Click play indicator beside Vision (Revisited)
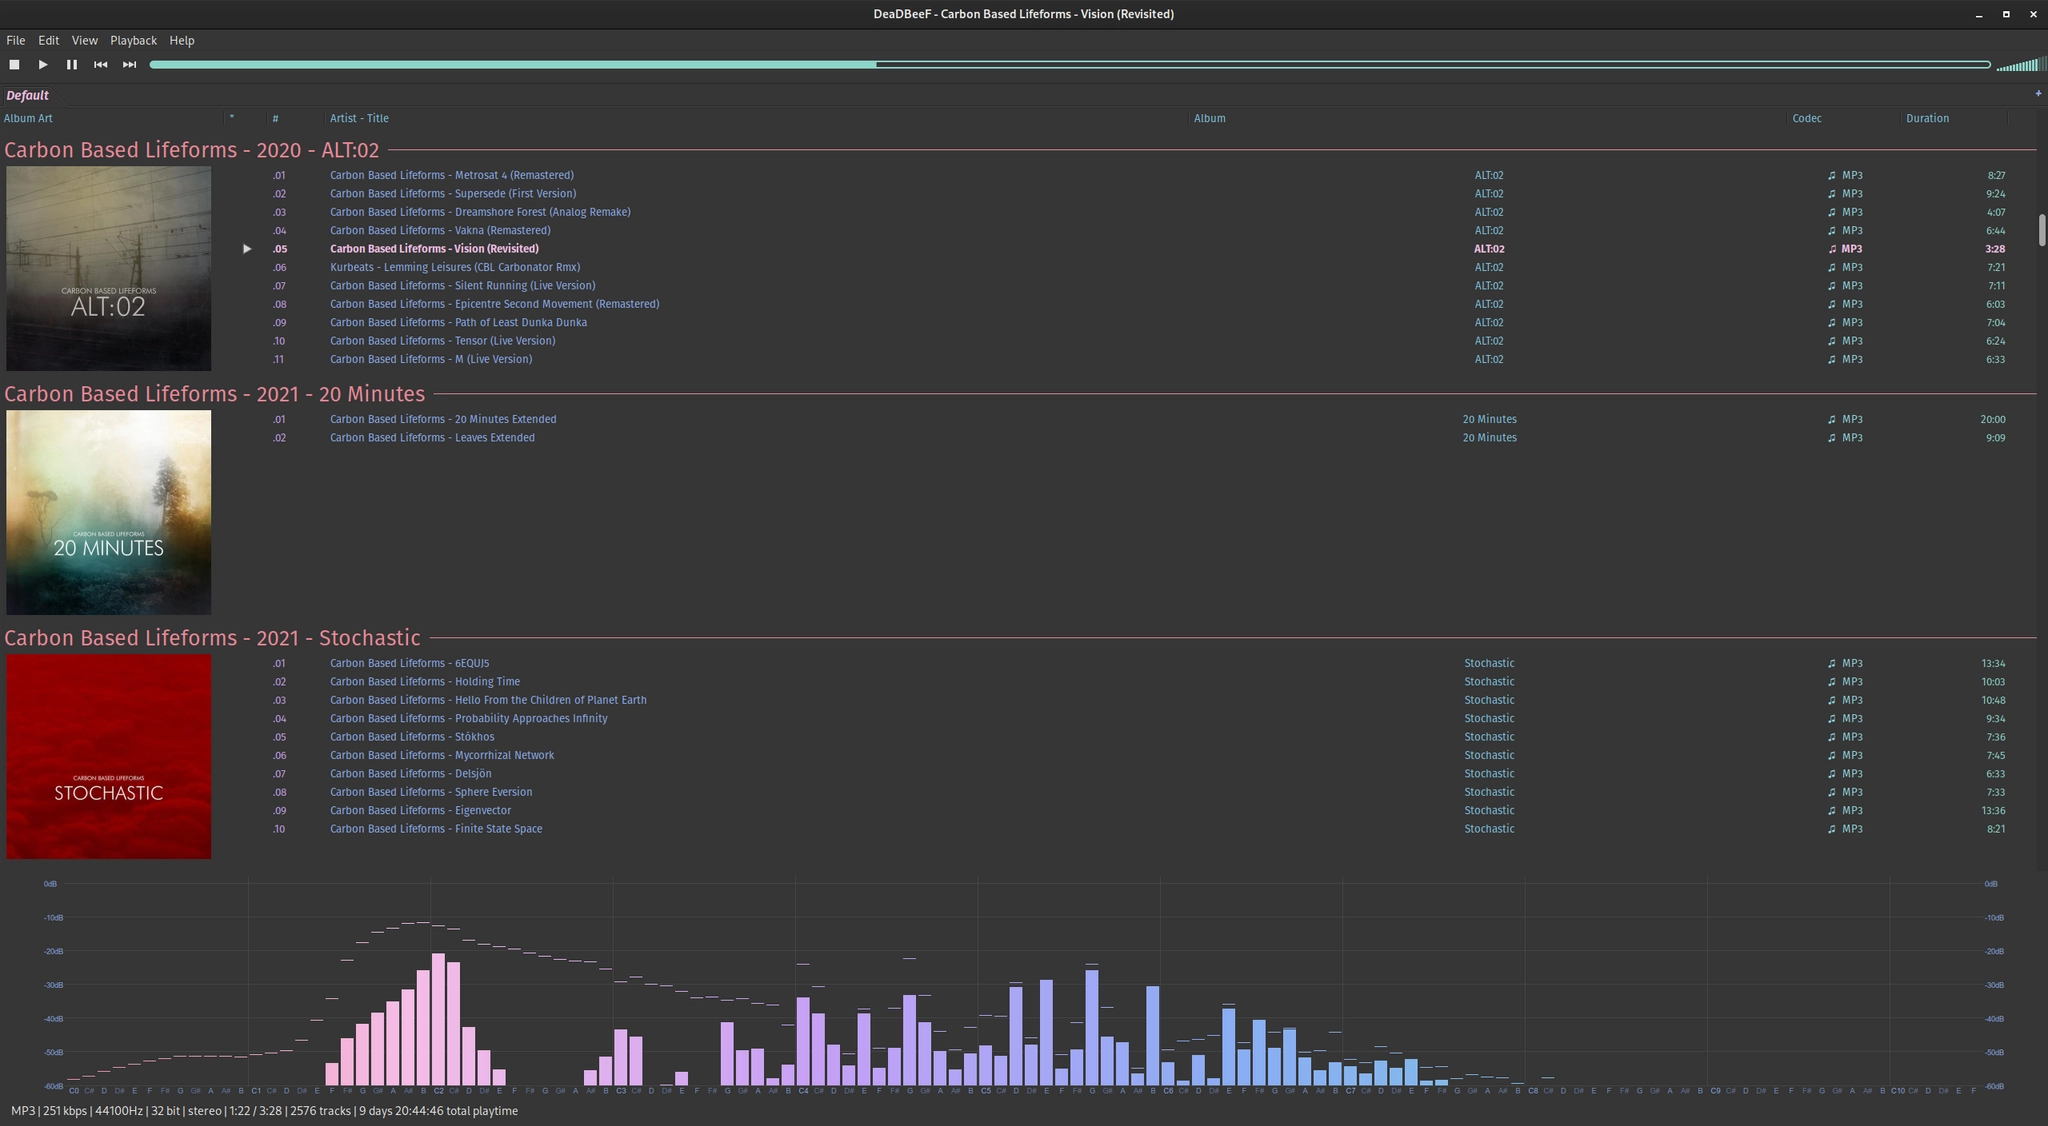 click(x=247, y=249)
